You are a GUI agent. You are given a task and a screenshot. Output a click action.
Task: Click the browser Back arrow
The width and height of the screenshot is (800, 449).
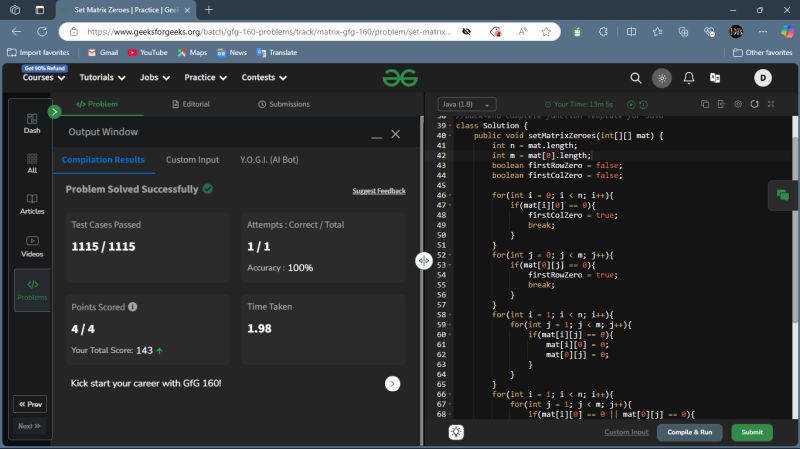coord(16,32)
